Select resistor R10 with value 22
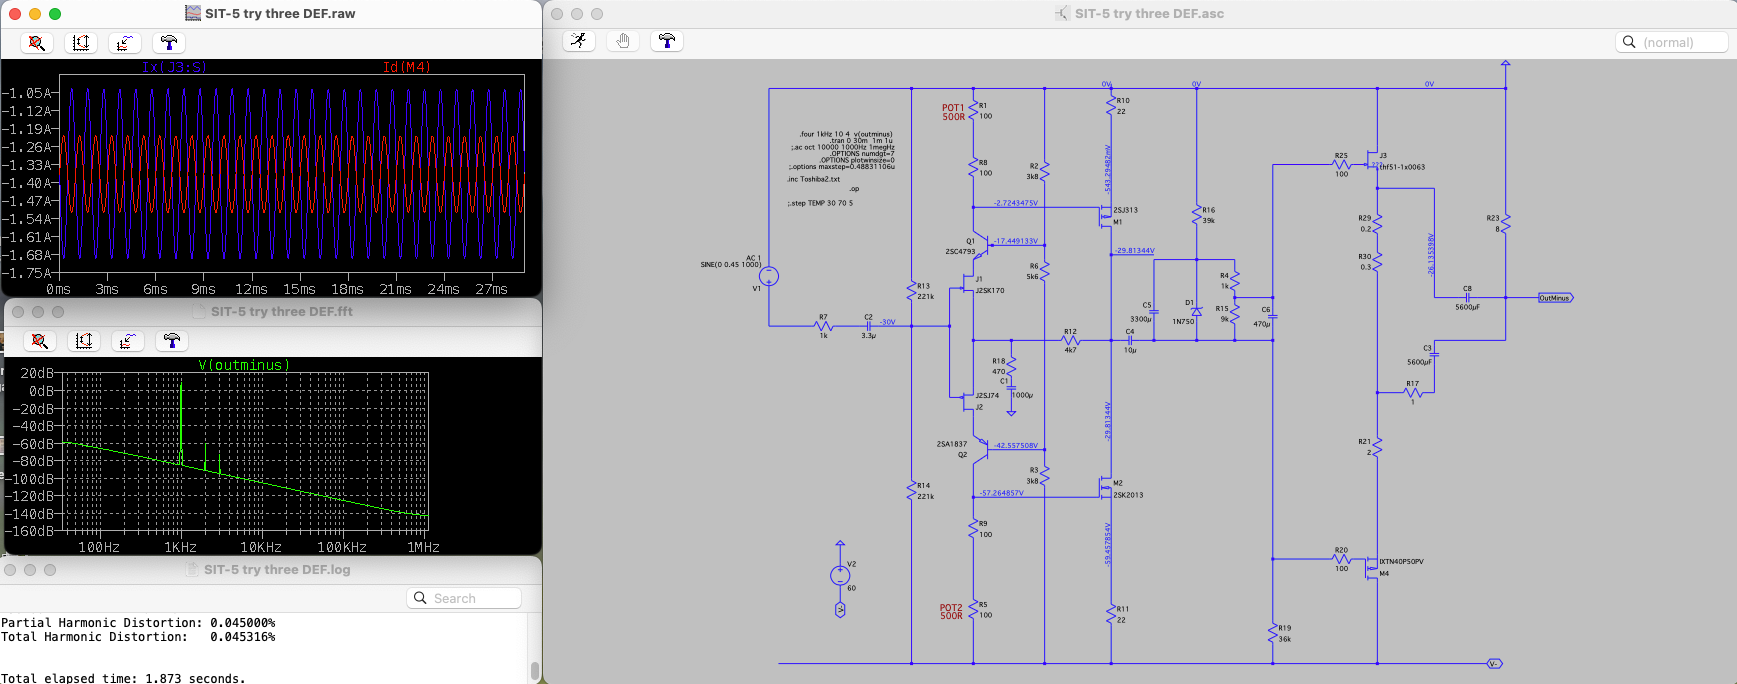Viewport: 1737px width, 684px height. (x=1110, y=105)
